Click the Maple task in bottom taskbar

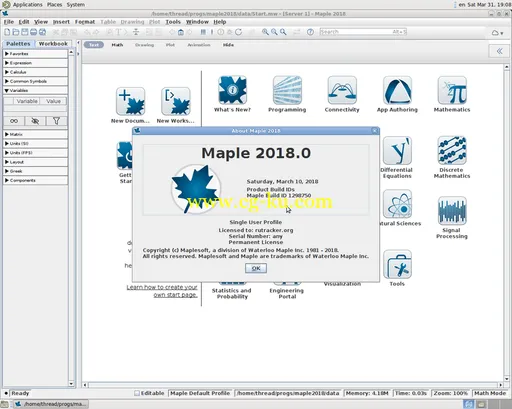click(x=51, y=404)
